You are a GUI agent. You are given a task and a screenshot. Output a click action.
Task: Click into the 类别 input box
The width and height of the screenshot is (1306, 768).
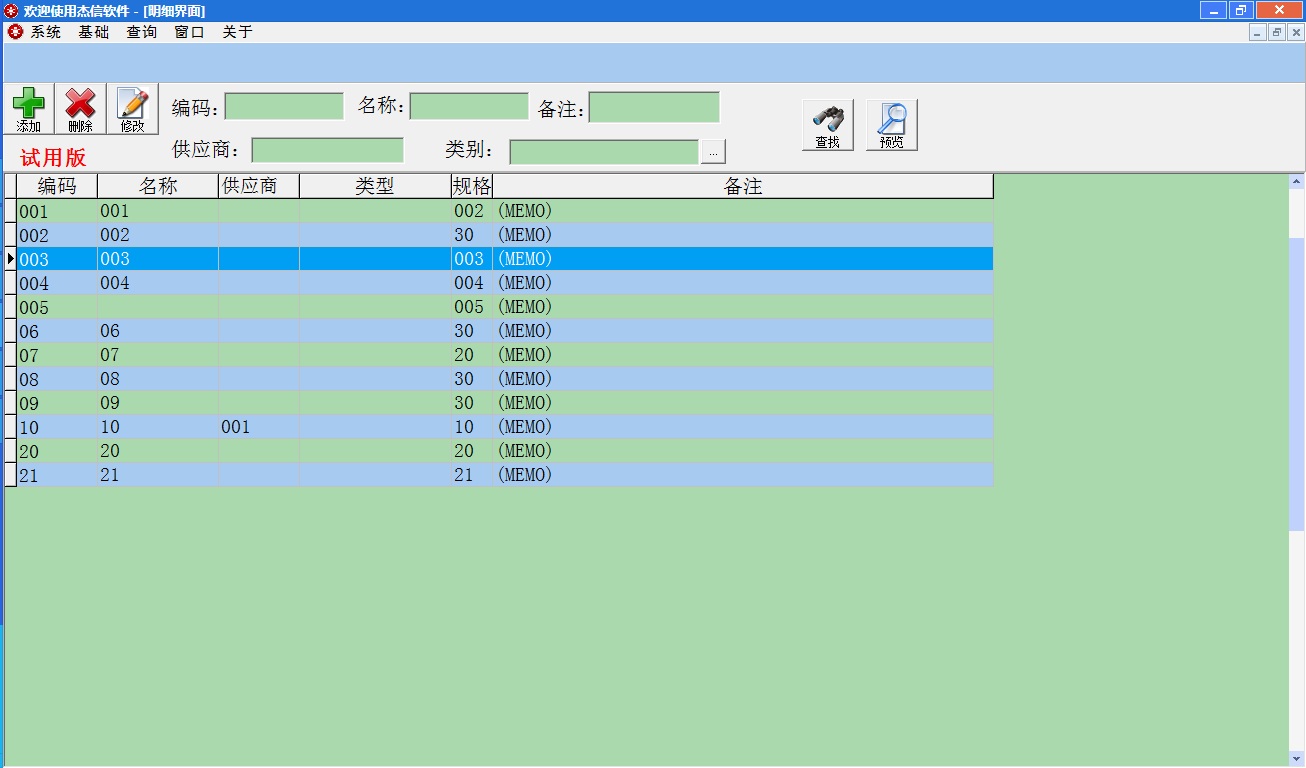604,152
